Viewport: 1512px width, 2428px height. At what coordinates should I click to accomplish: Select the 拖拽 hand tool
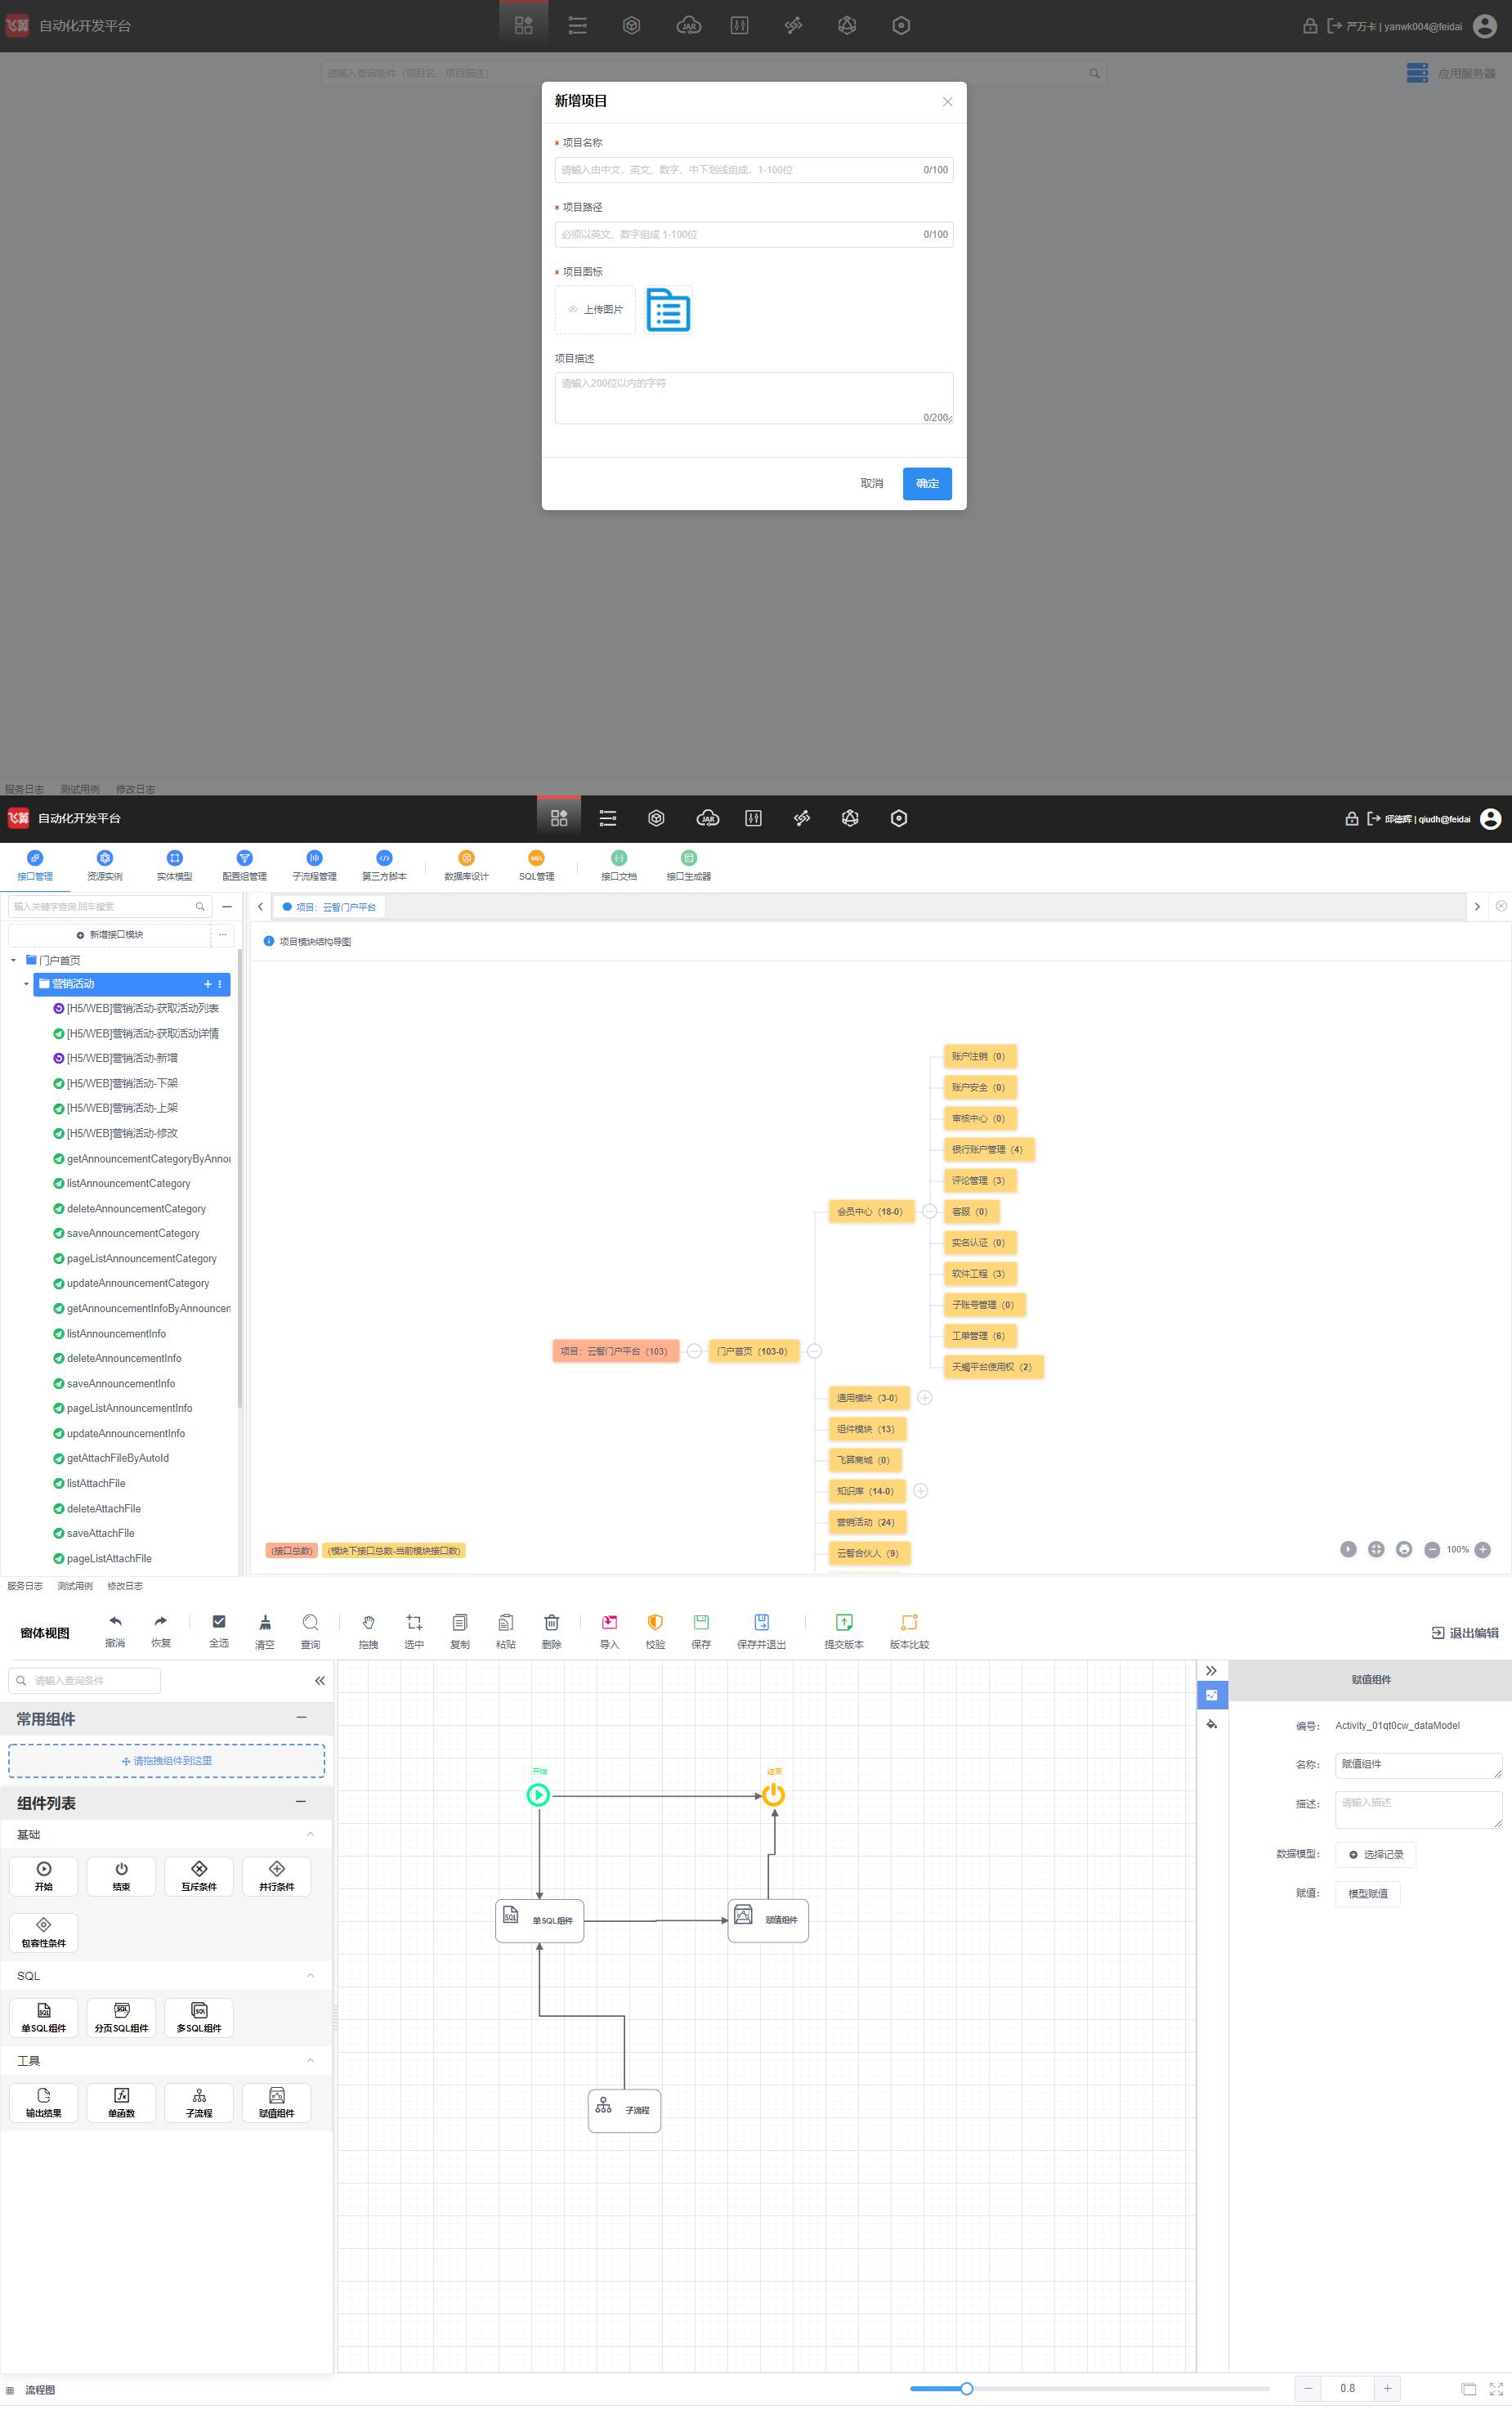click(x=368, y=1622)
